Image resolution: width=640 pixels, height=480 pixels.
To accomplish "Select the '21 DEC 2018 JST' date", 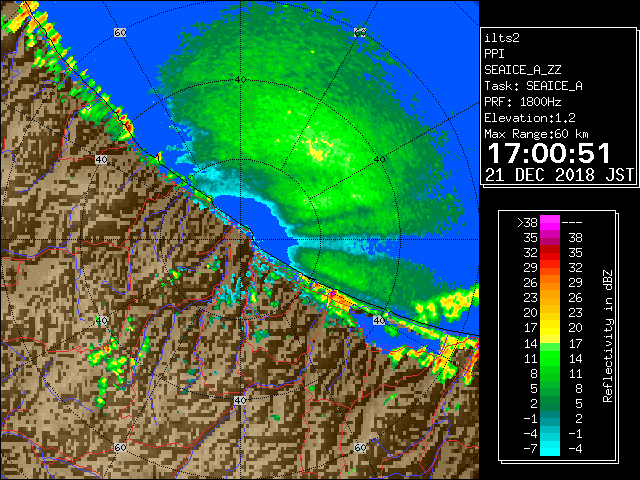I will [x=559, y=175].
